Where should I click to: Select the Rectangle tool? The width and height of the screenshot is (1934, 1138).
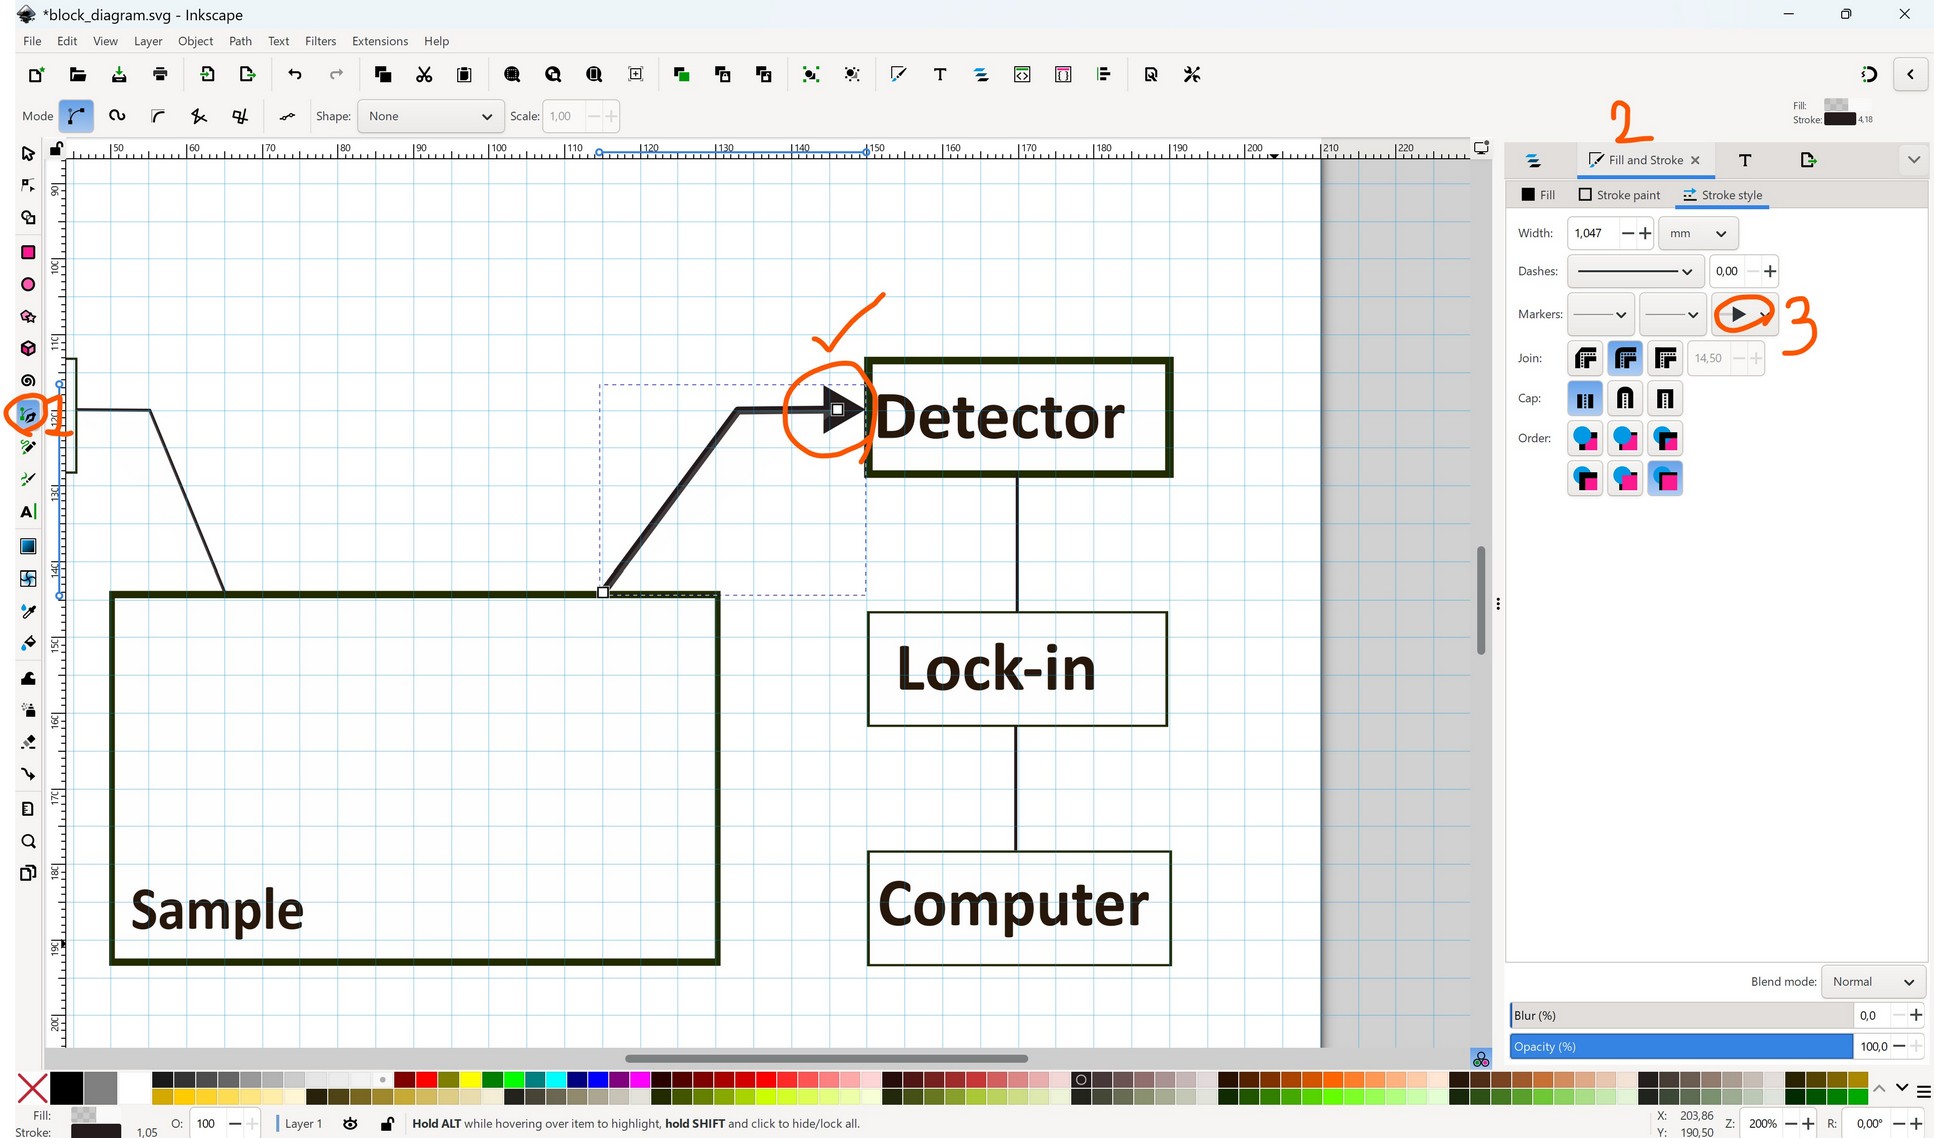tap(28, 252)
